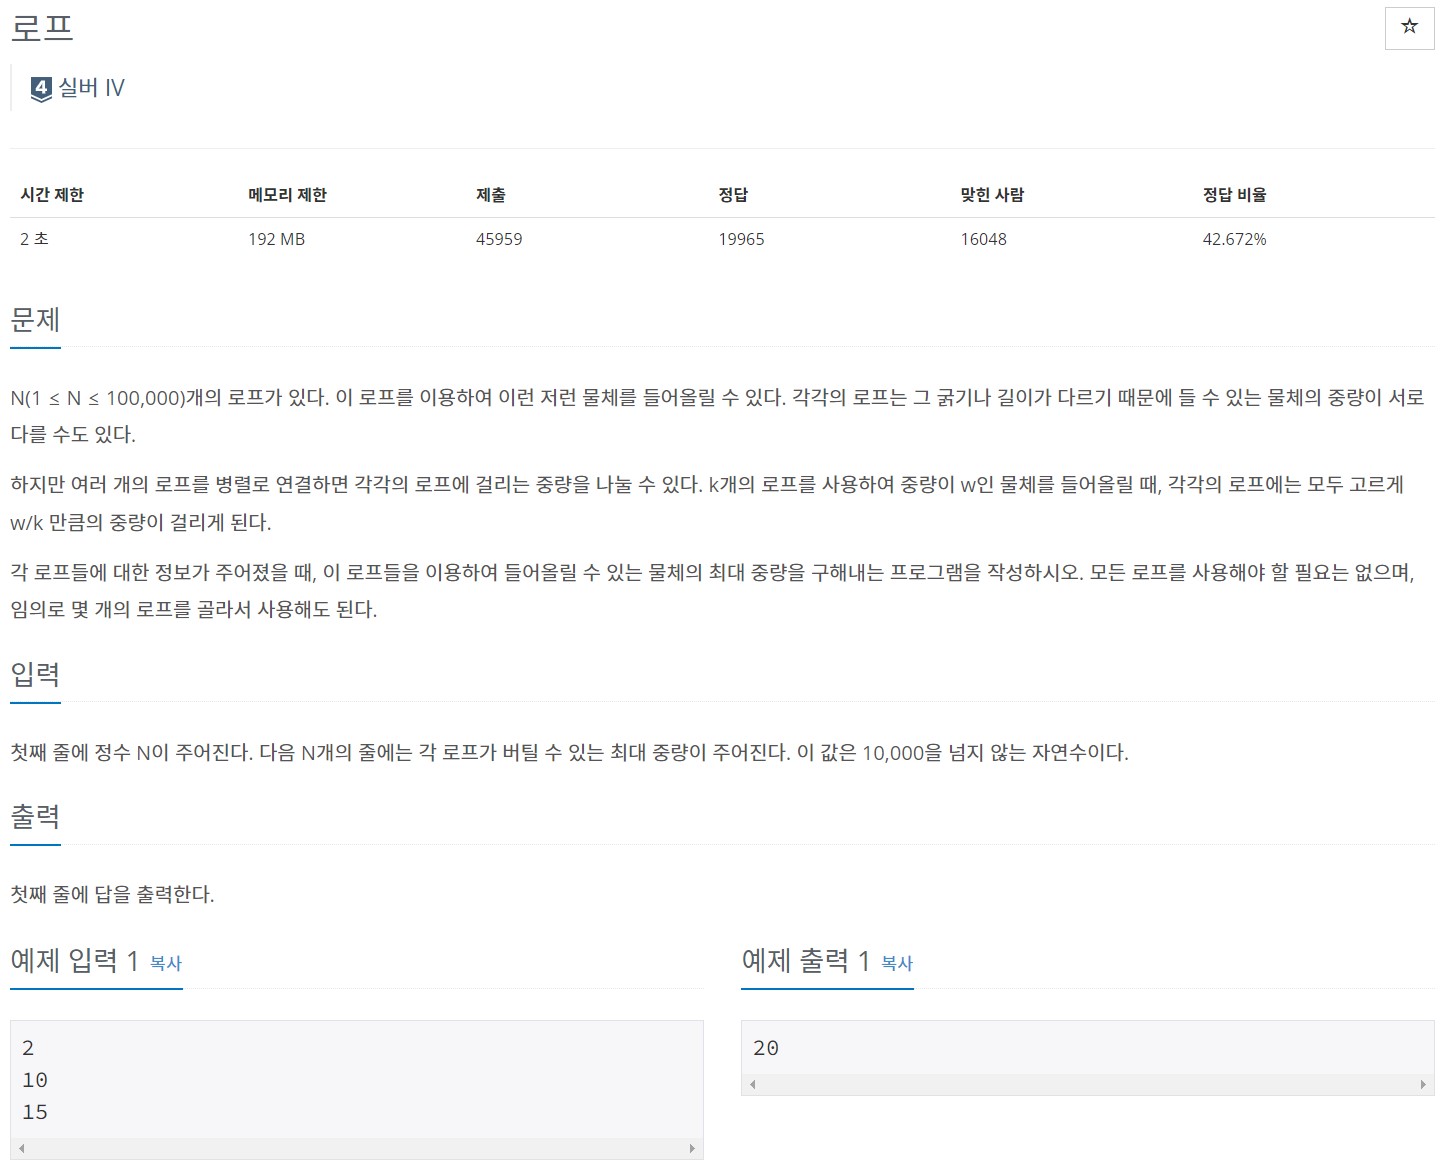Click the example output left scroll arrow

point(752,1085)
